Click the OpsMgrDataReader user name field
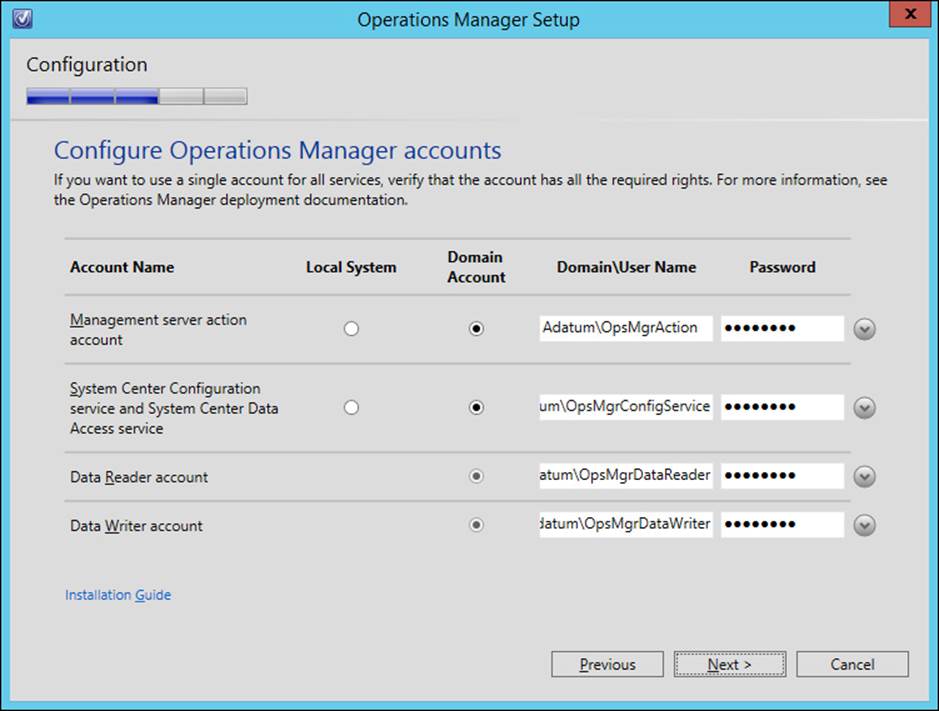939x711 pixels. point(626,476)
